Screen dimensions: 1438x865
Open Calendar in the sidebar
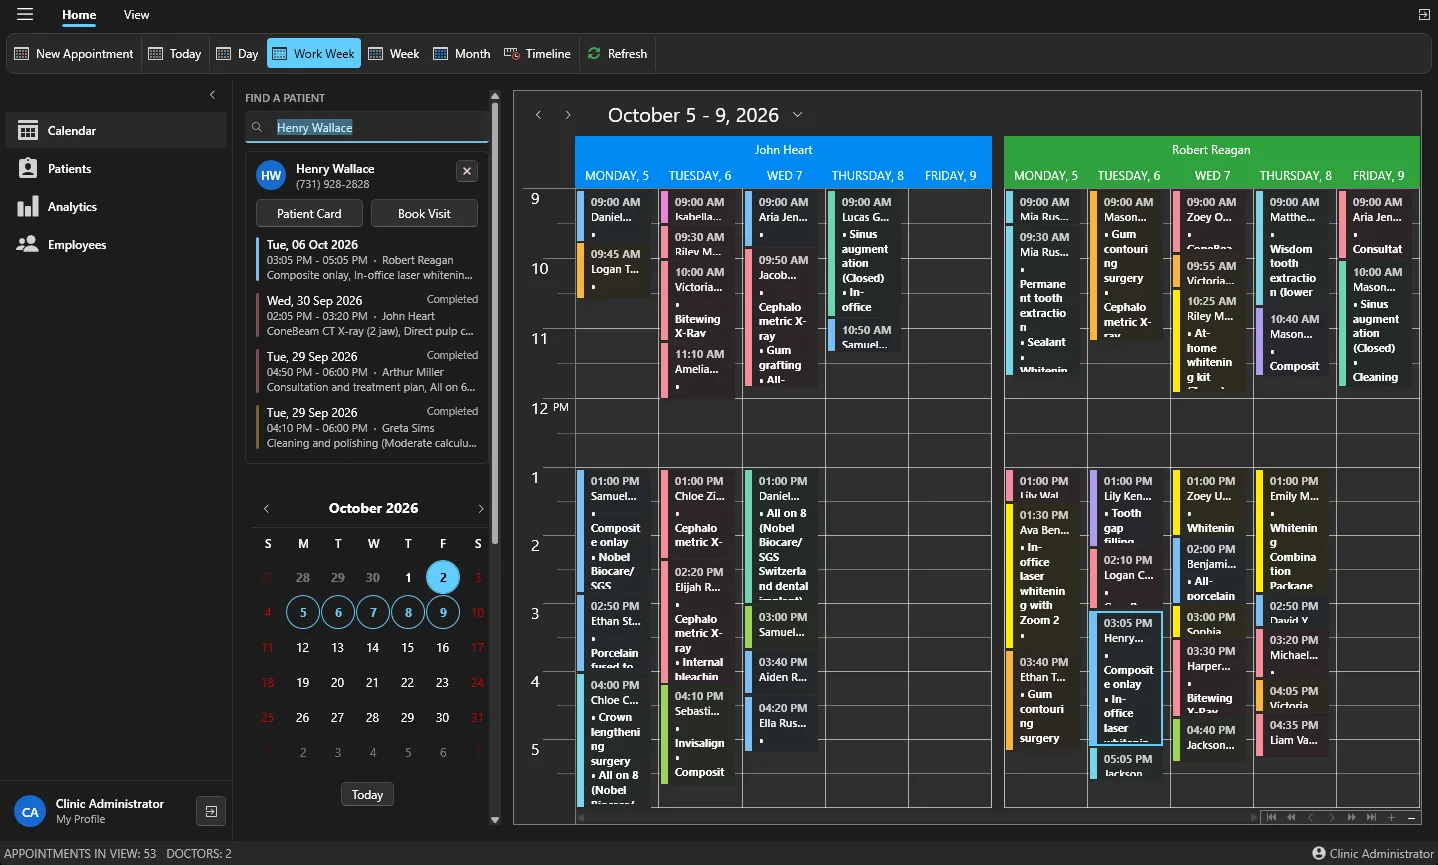click(116, 130)
